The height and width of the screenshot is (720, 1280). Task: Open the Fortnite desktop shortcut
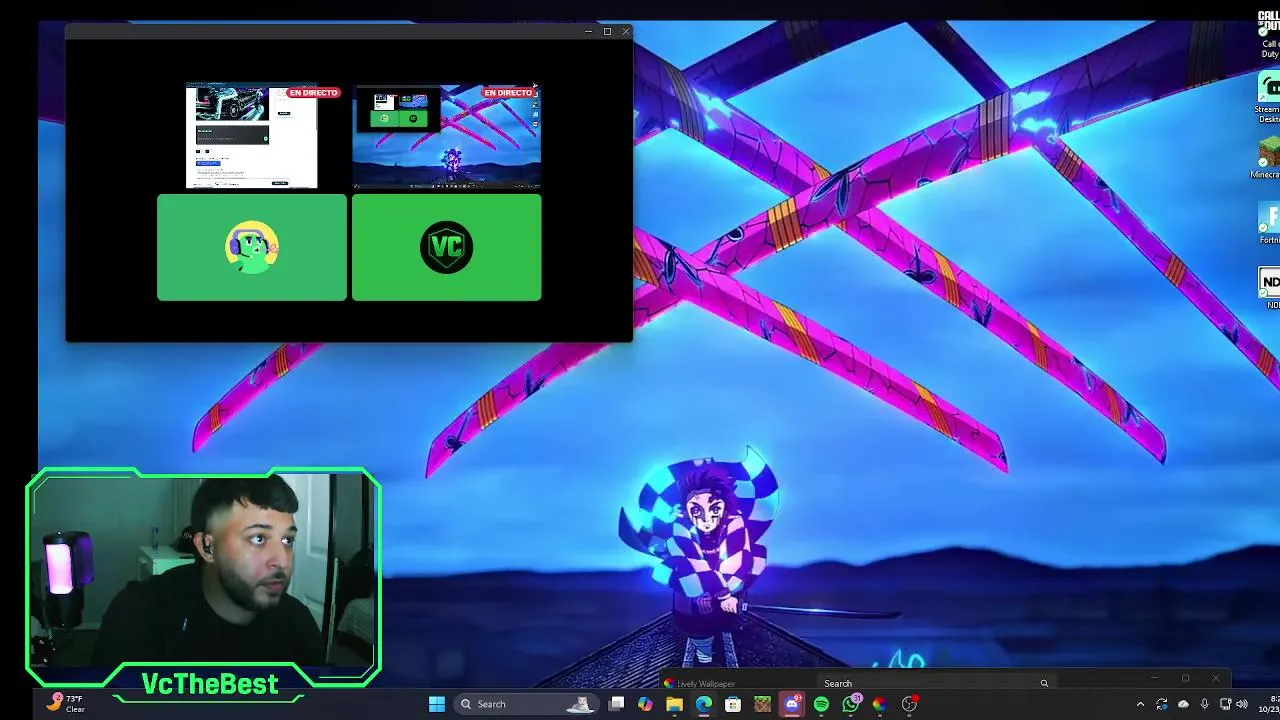coord(1269,223)
